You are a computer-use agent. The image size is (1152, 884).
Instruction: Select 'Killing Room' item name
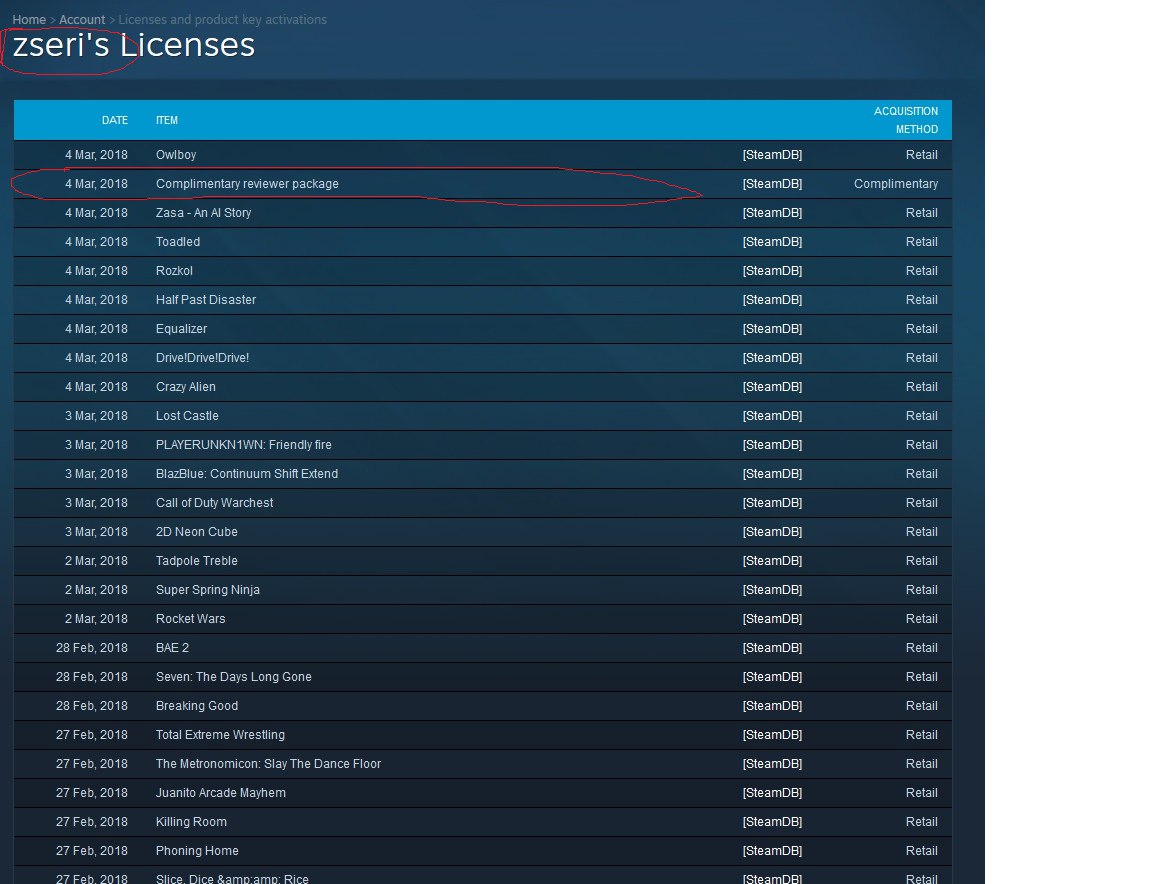[191, 822]
